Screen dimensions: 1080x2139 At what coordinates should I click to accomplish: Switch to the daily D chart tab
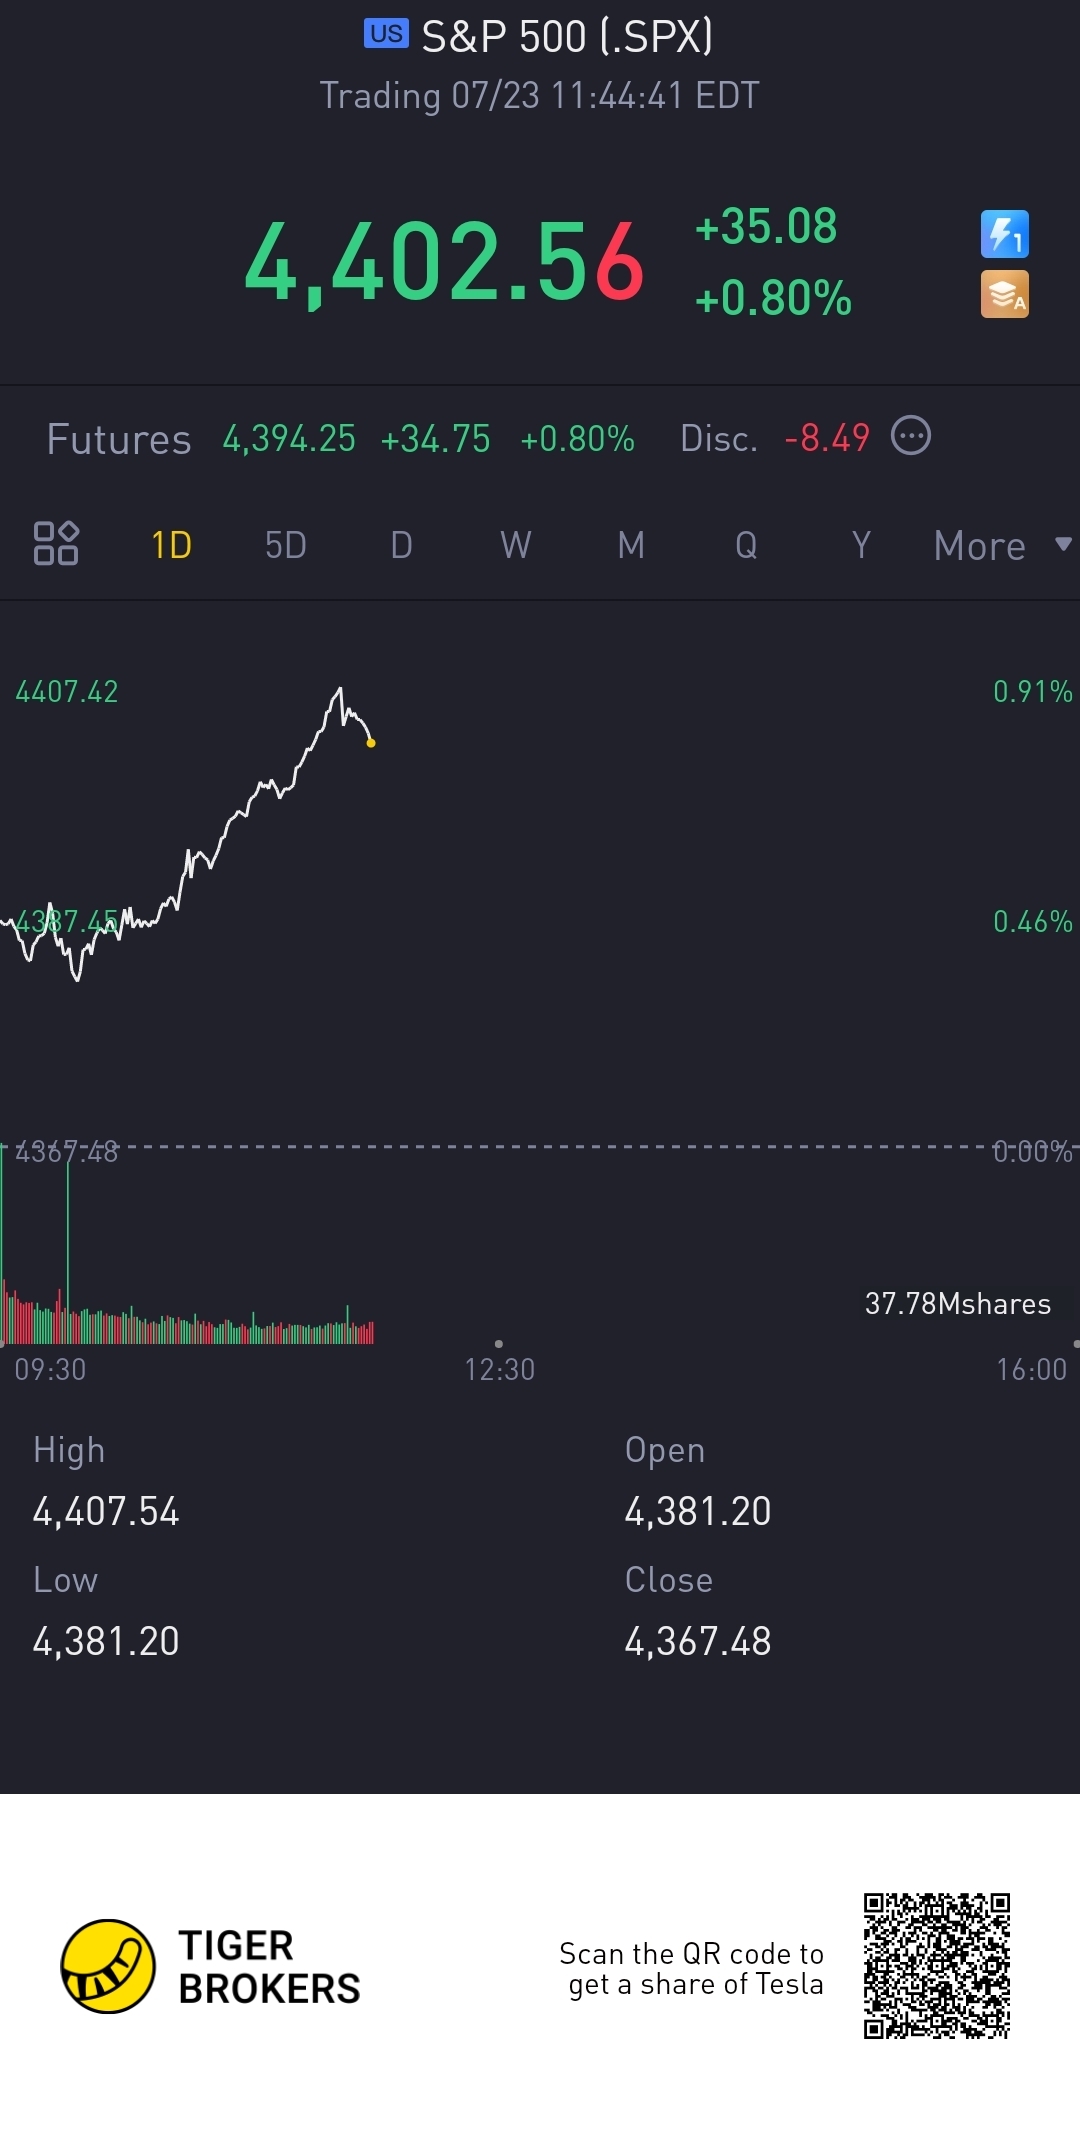[x=401, y=545]
